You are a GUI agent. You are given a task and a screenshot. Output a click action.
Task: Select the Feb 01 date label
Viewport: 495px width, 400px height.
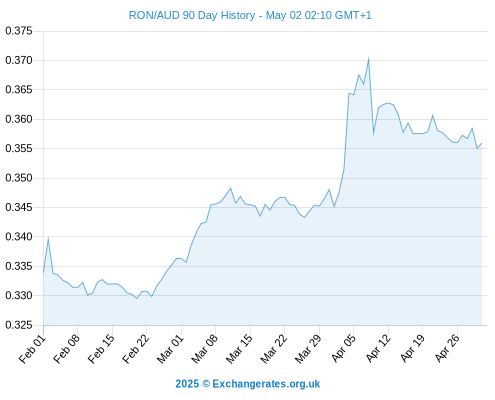(33, 349)
